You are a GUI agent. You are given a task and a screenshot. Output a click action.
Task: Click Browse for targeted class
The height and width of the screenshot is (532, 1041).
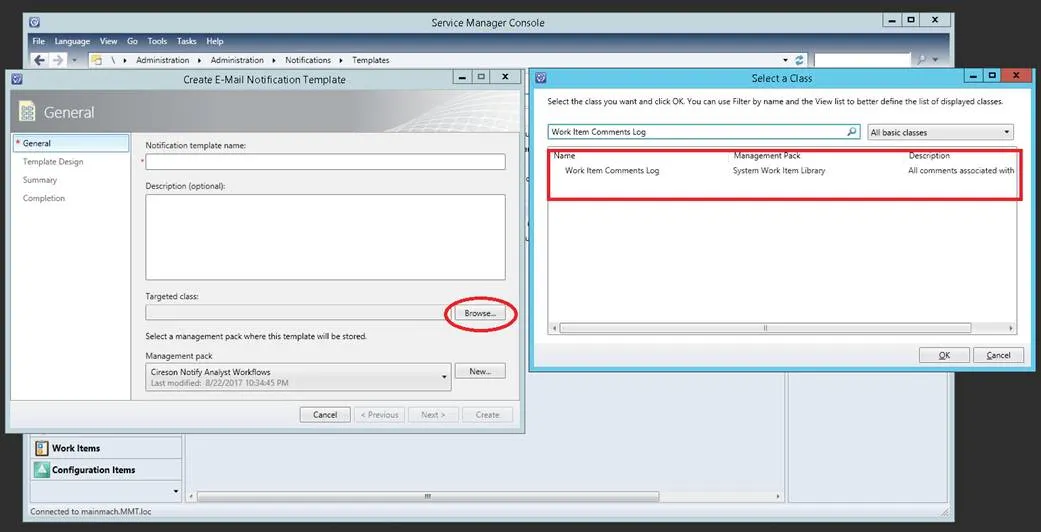pyautogui.click(x=480, y=313)
